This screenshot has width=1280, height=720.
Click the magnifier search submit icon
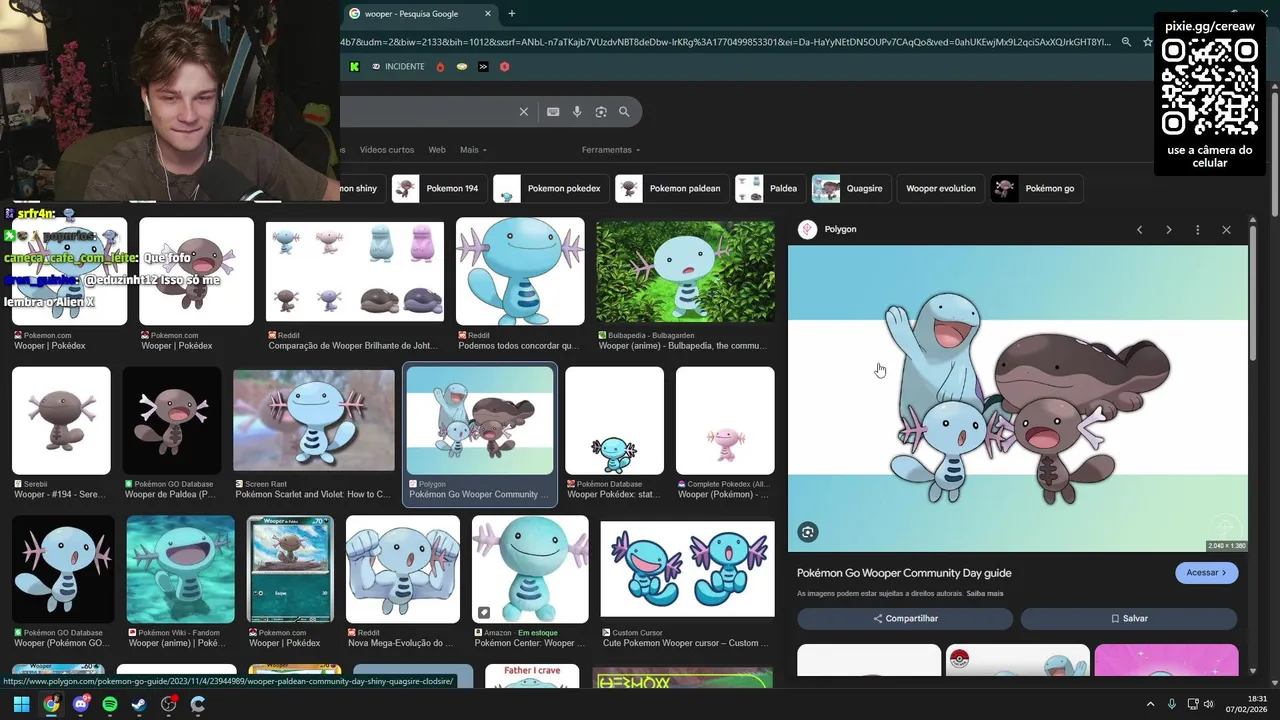click(x=624, y=112)
